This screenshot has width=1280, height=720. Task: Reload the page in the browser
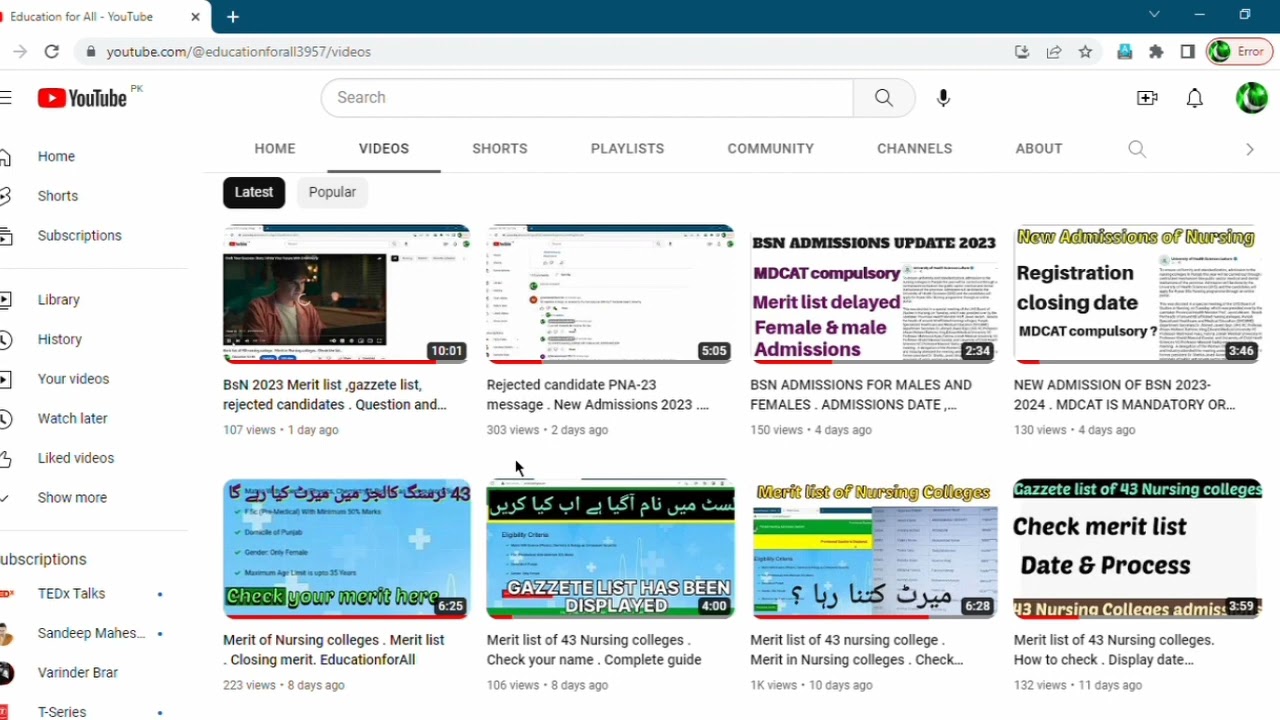tap(52, 51)
